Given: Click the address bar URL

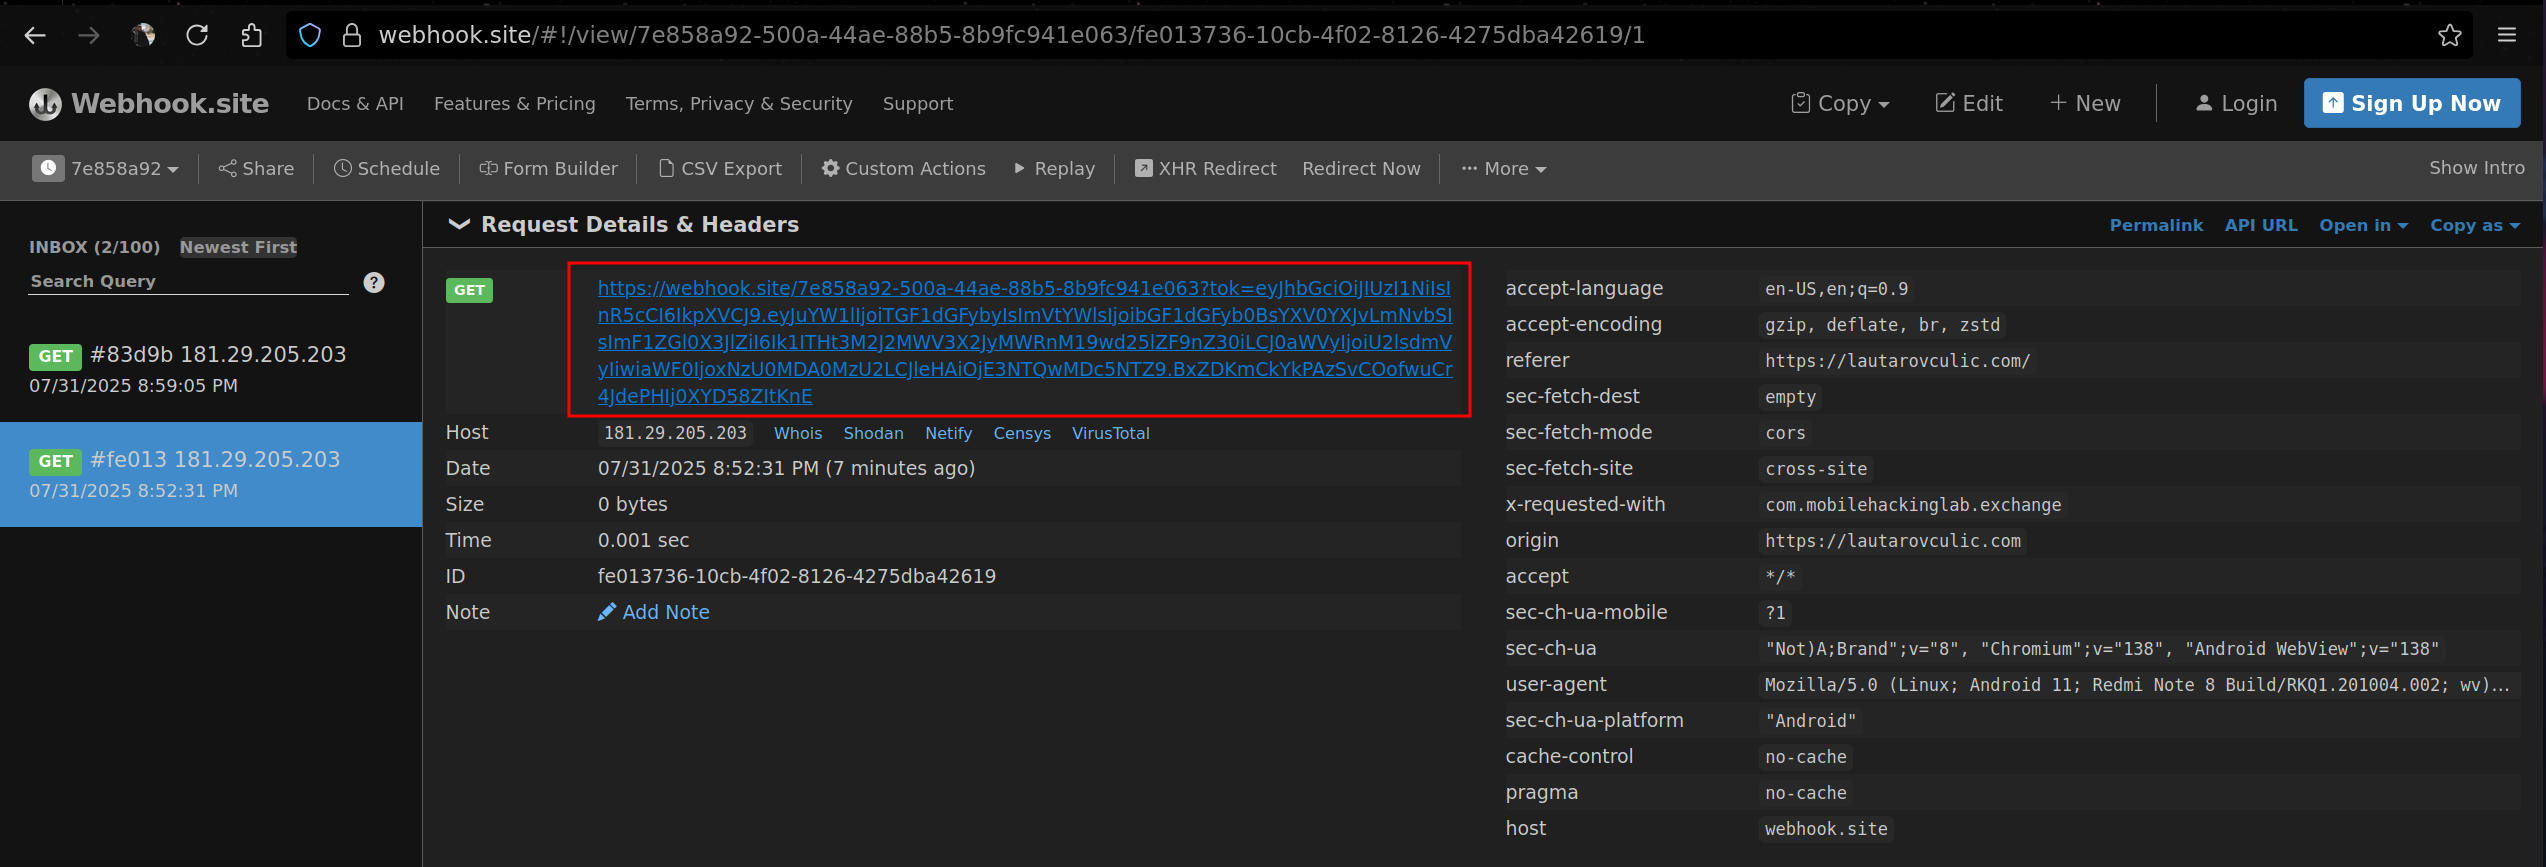Looking at the screenshot, I should [1011, 36].
